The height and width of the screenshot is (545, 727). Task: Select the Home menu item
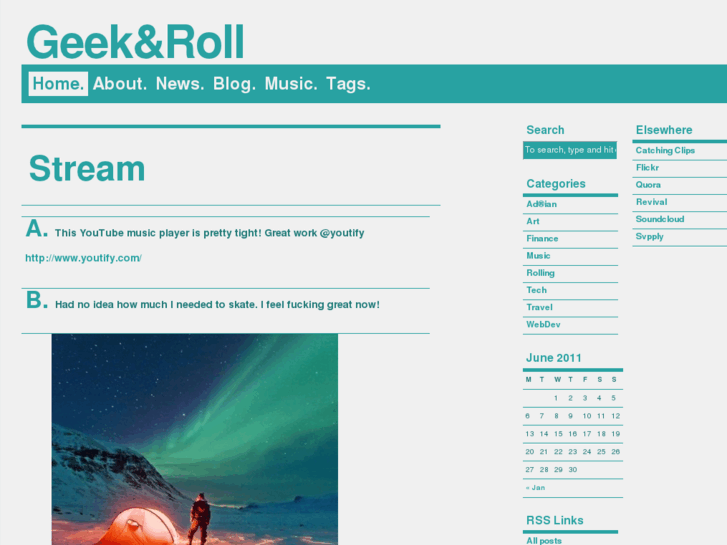[58, 84]
